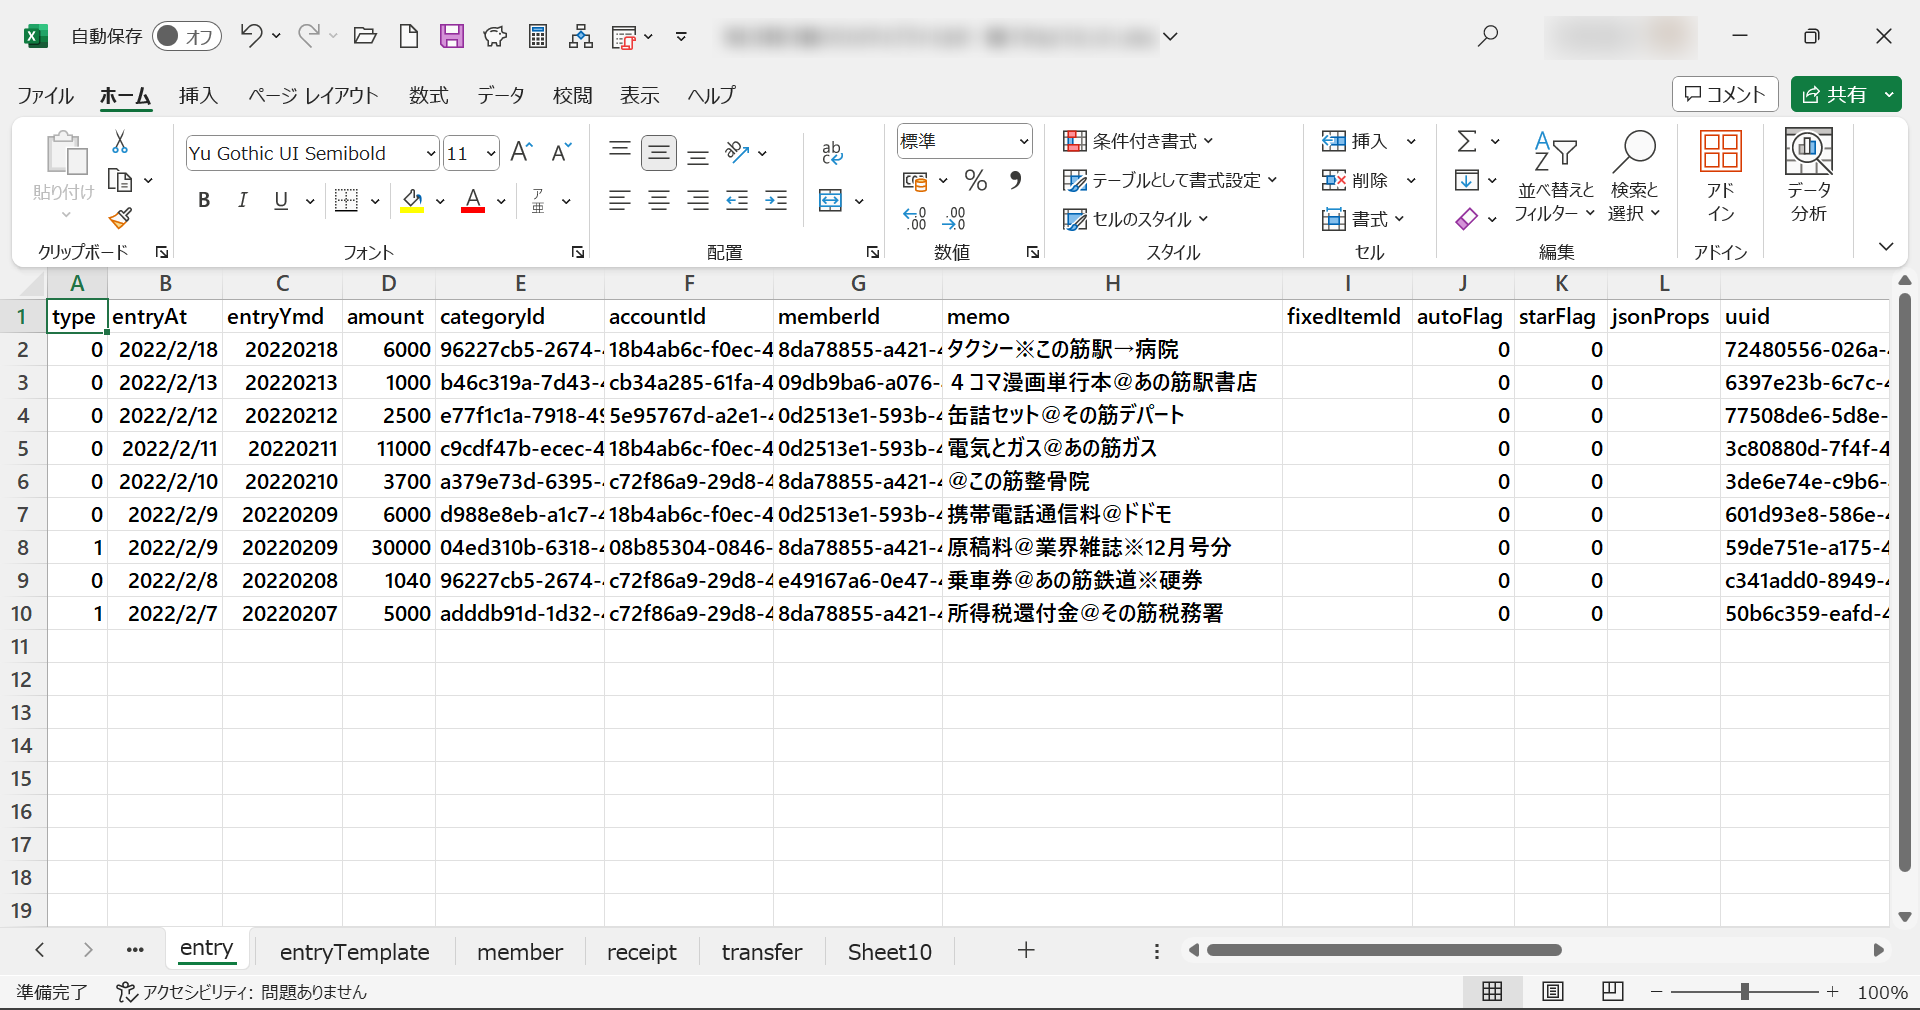Open the font name dropdown
This screenshot has height=1010, width=1920.
click(431, 153)
